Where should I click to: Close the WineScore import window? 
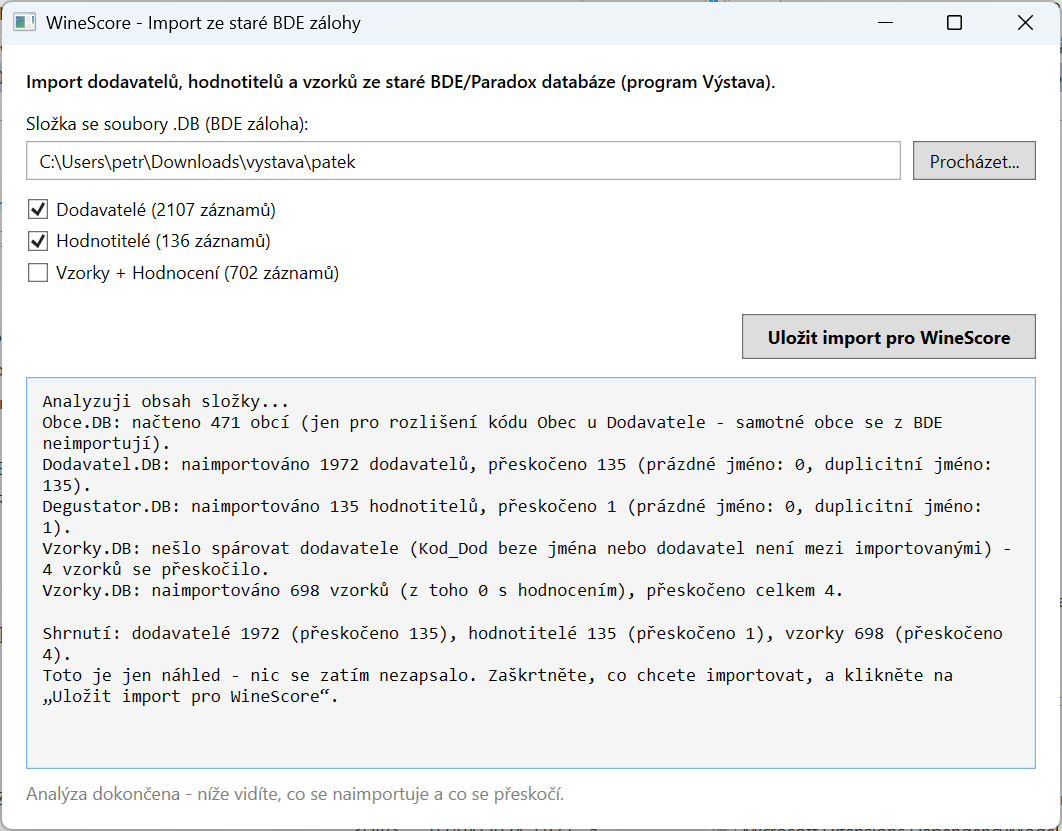point(1025,22)
